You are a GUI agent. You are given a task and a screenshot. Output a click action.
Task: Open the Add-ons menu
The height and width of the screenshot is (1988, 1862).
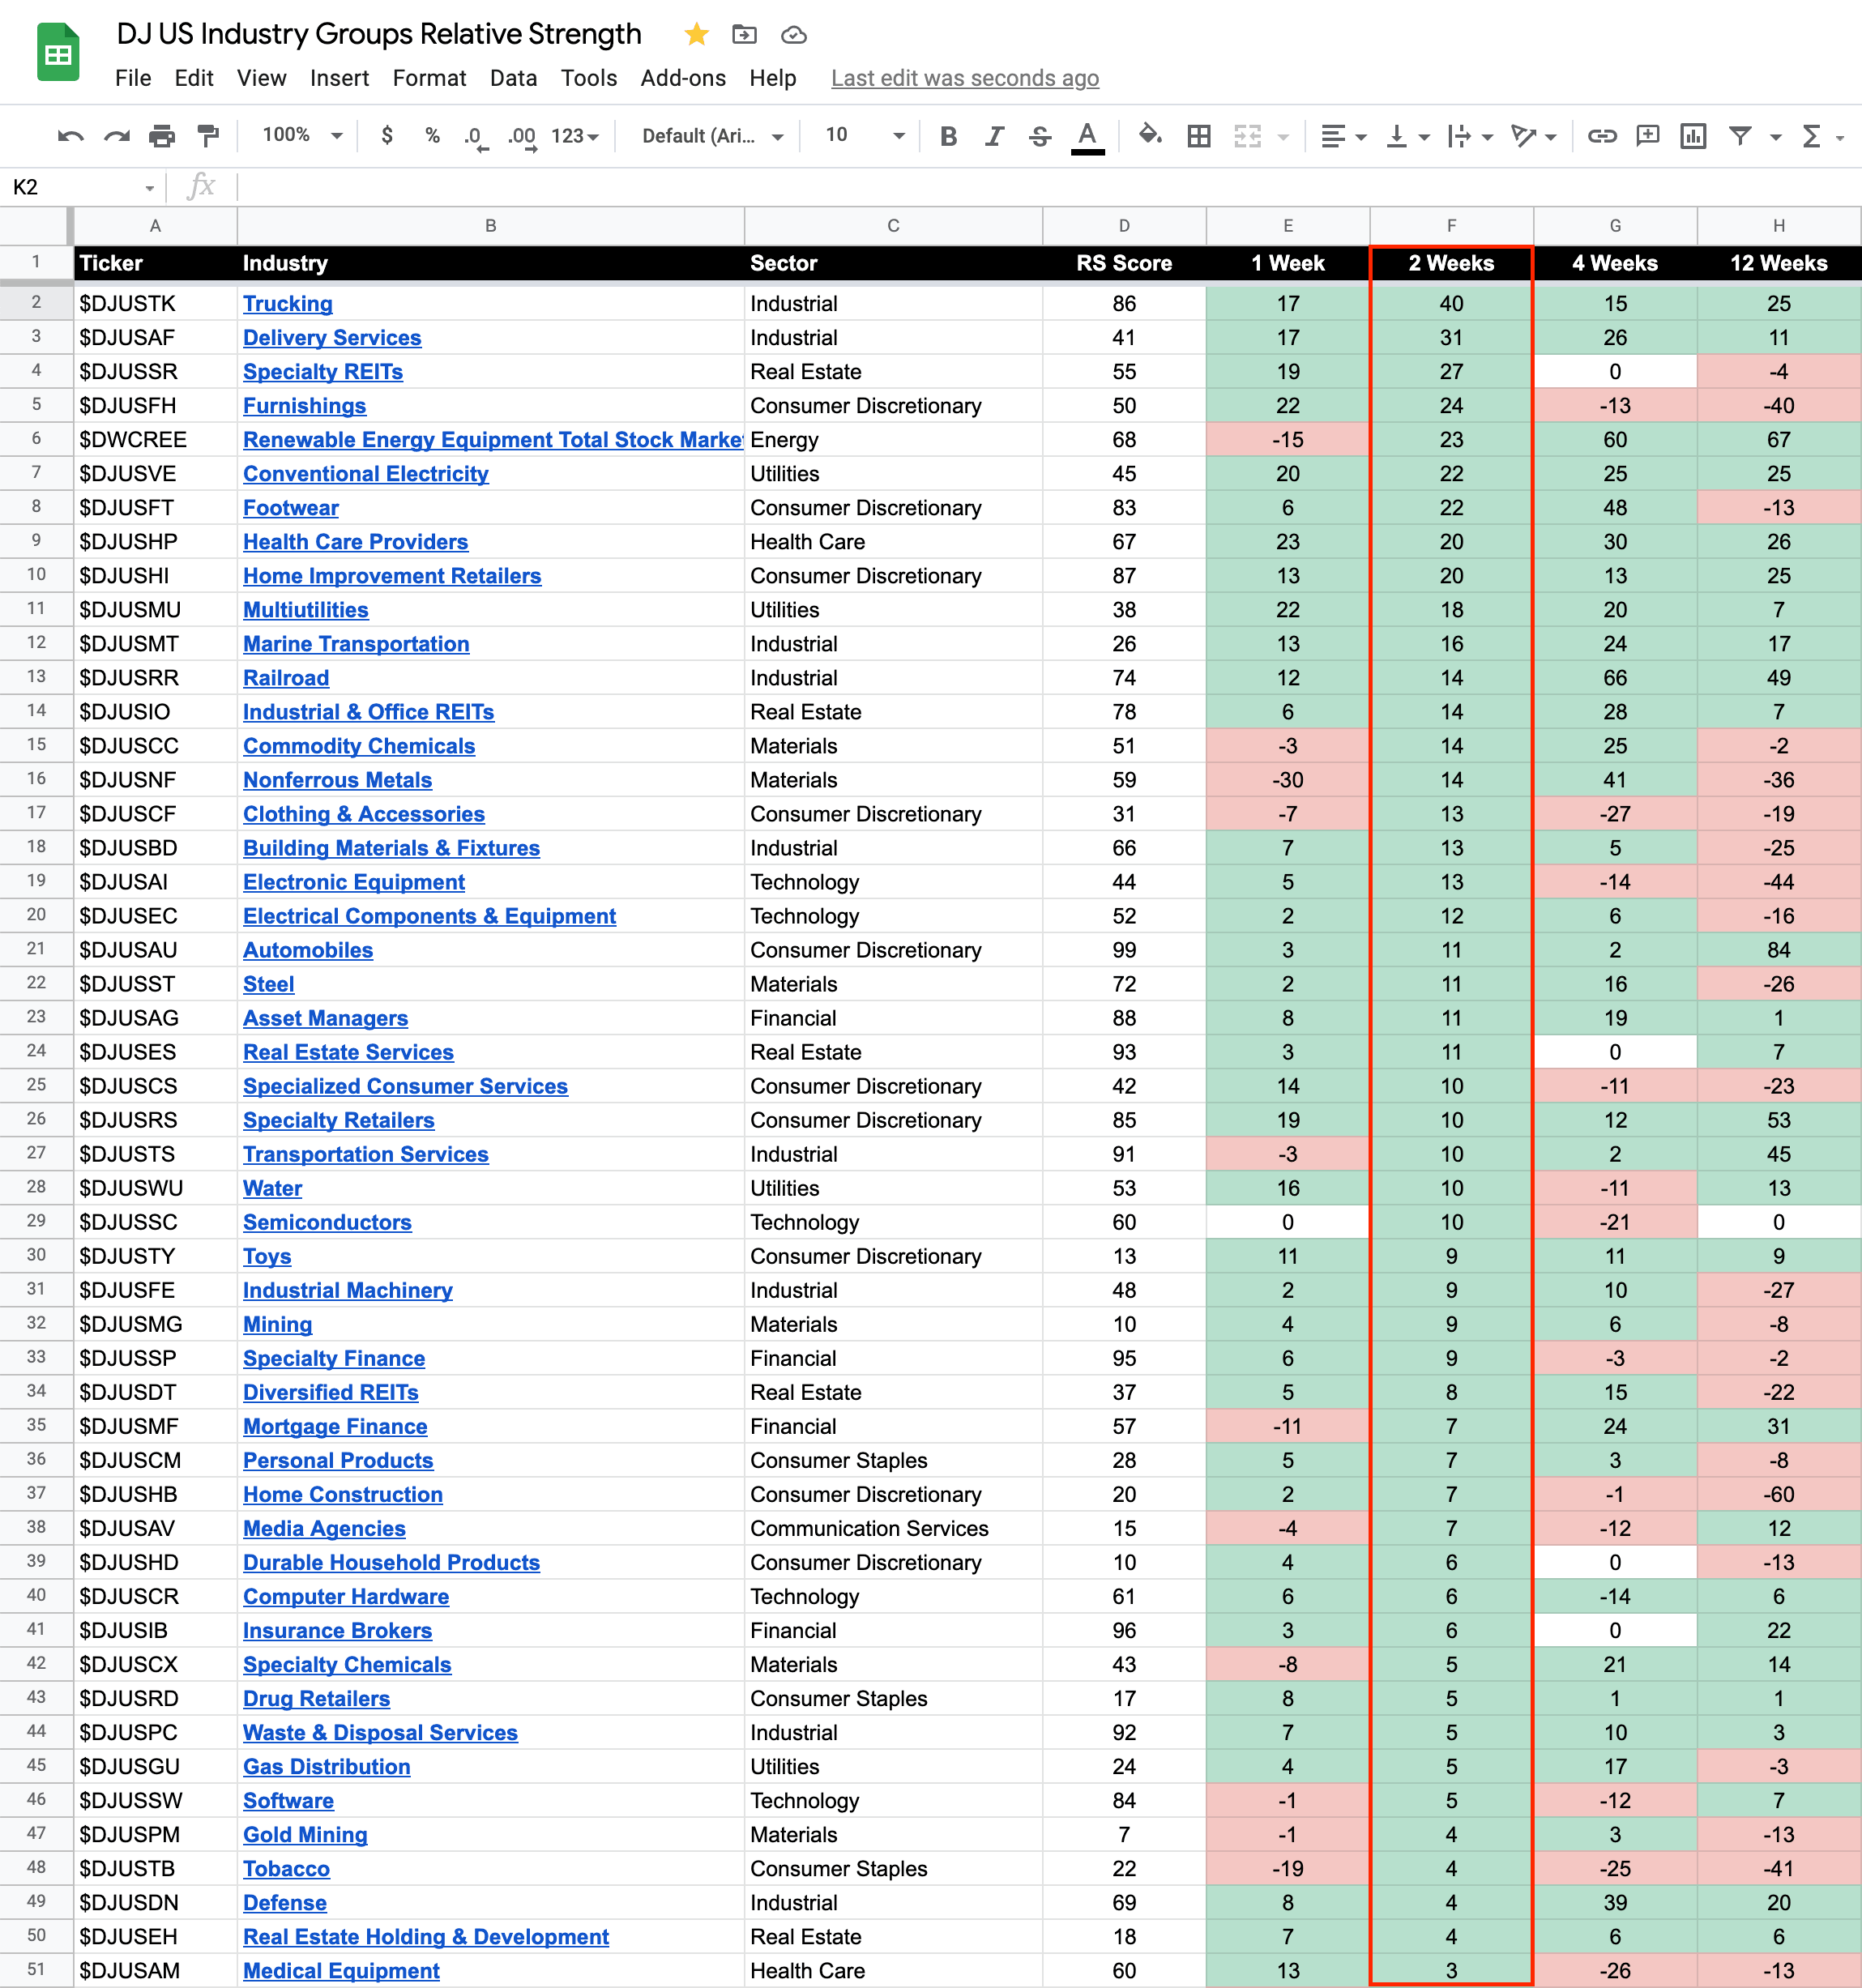coord(683,78)
